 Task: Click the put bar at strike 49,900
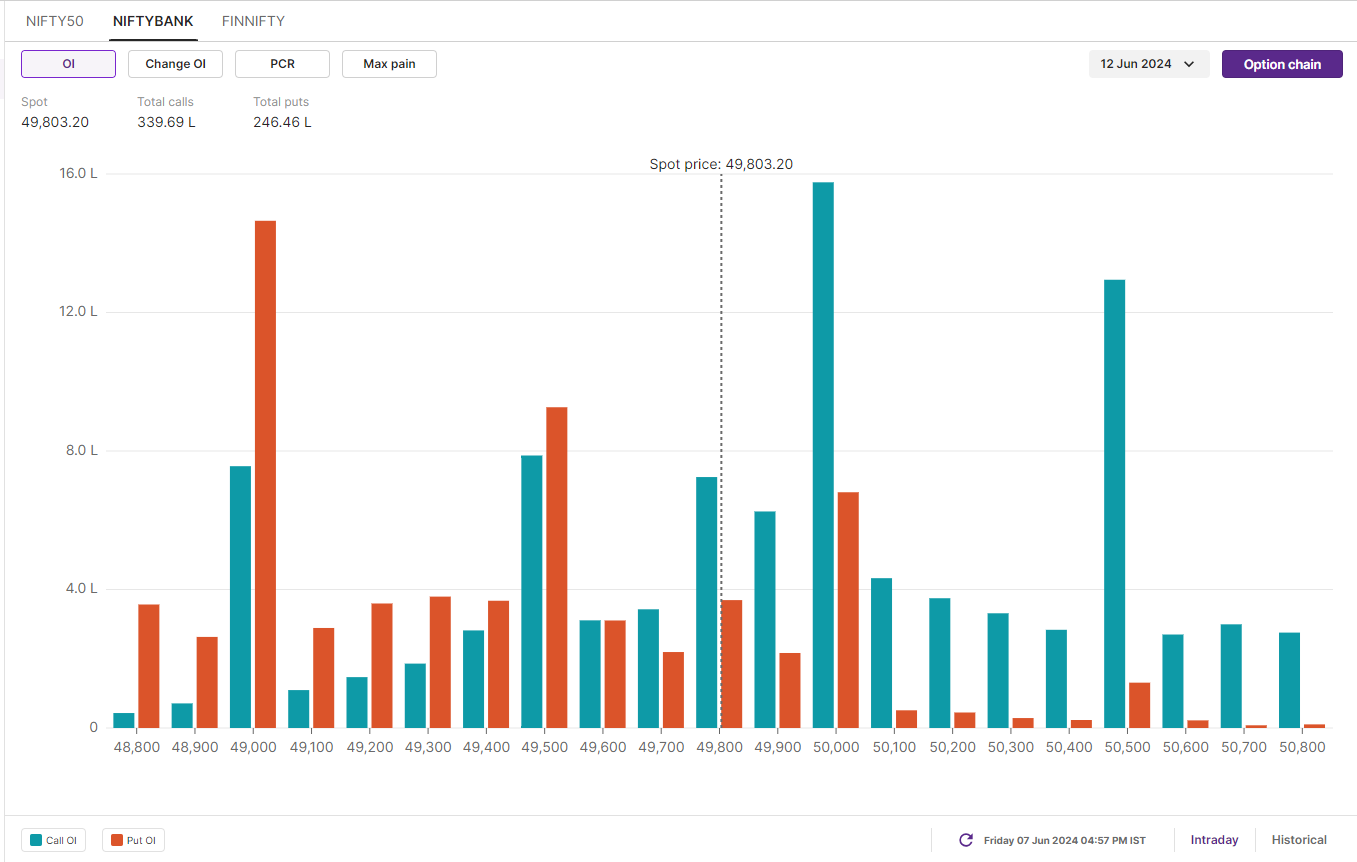790,690
